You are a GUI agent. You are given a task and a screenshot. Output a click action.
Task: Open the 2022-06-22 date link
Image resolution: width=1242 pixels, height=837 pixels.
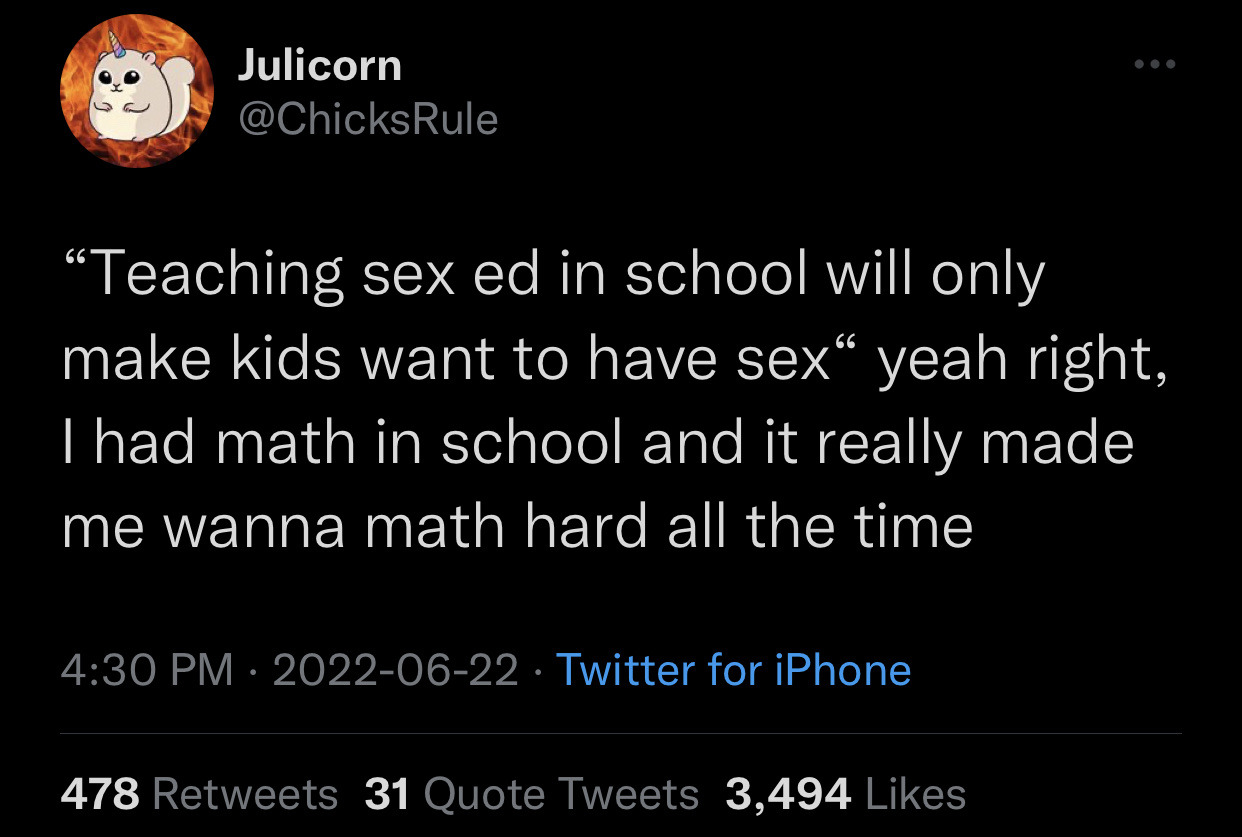point(395,670)
